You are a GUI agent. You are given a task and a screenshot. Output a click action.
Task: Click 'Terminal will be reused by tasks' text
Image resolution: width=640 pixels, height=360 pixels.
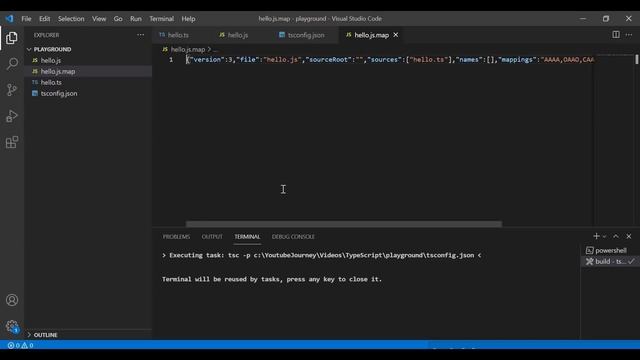272,280
